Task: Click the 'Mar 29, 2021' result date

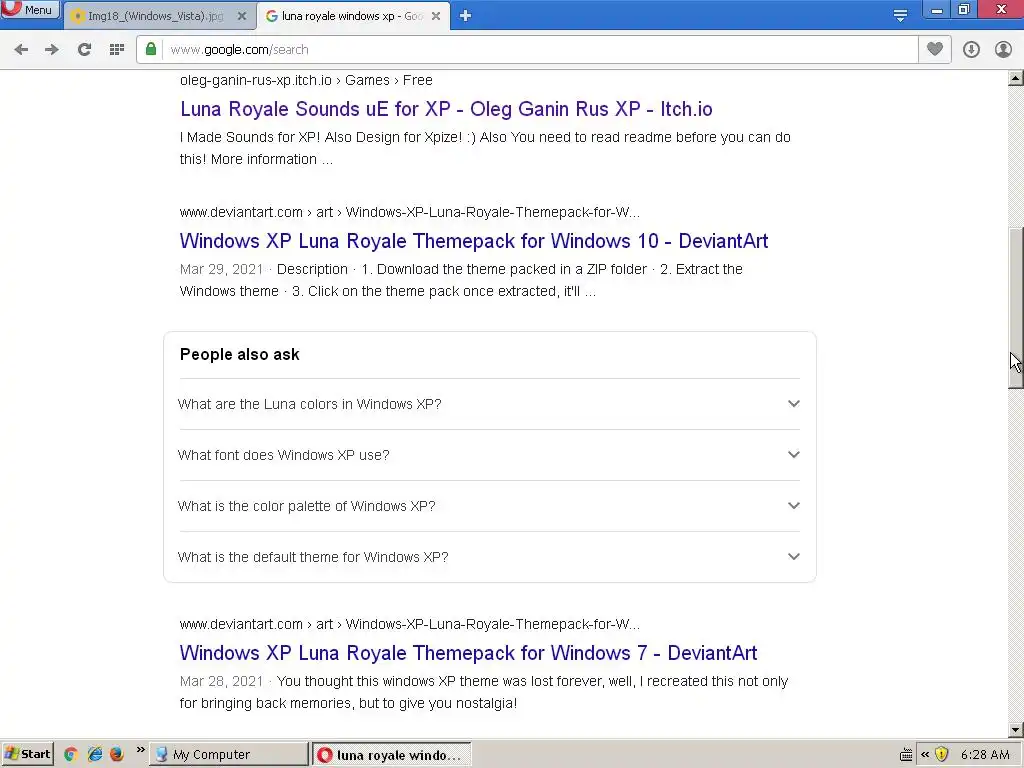Action: click(x=221, y=270)
